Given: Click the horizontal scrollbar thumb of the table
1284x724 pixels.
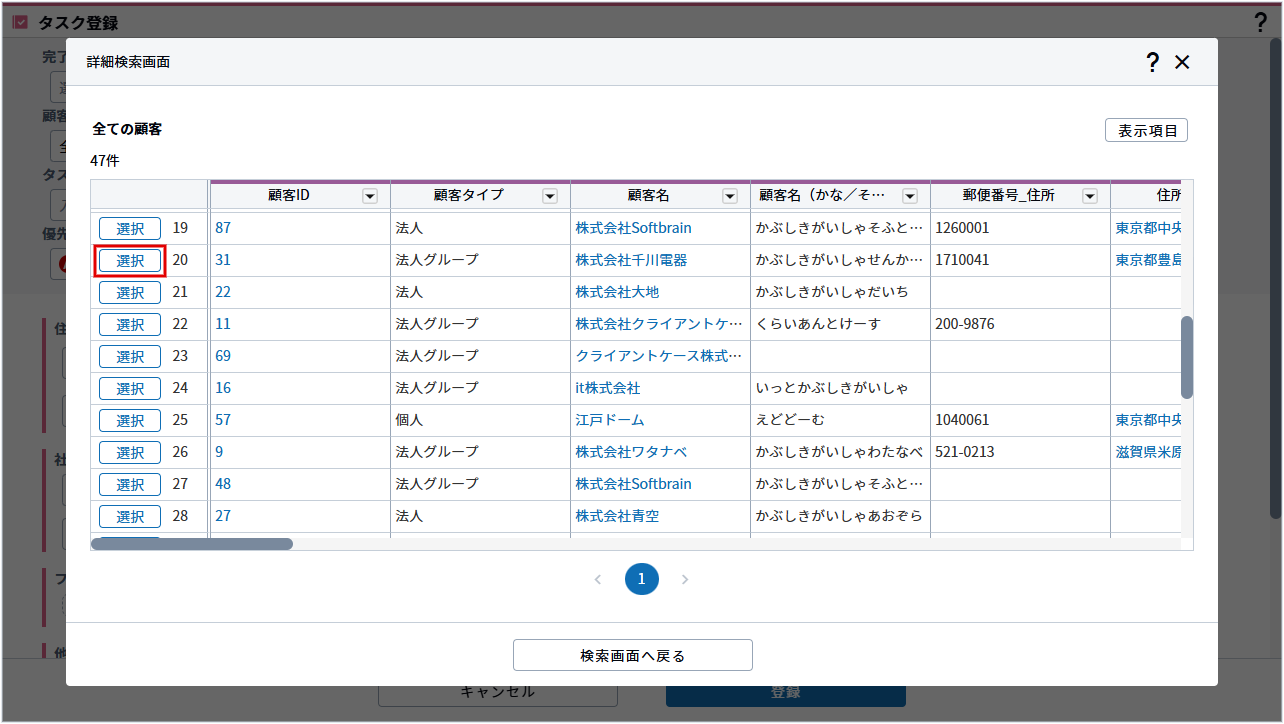Looking at the screenshot, I should pos(192,544).
